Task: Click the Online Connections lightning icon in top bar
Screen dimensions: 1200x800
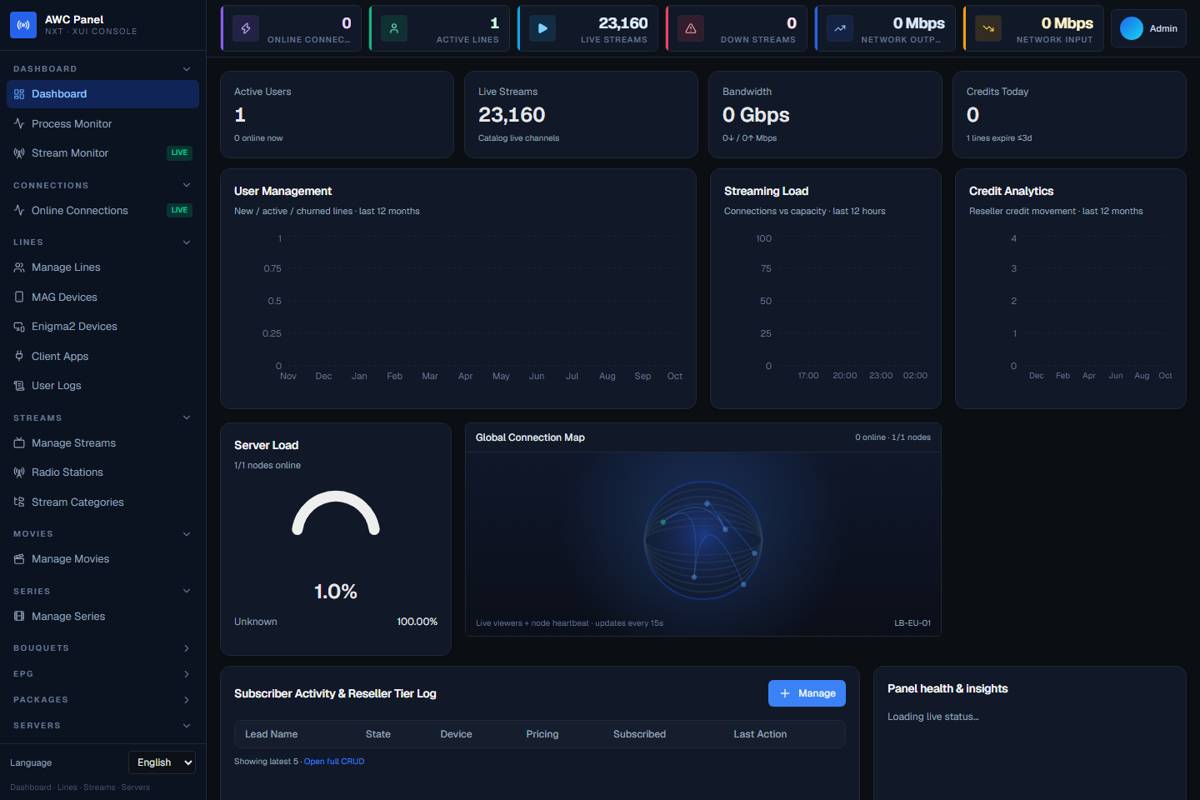Action: pos(246,28)
